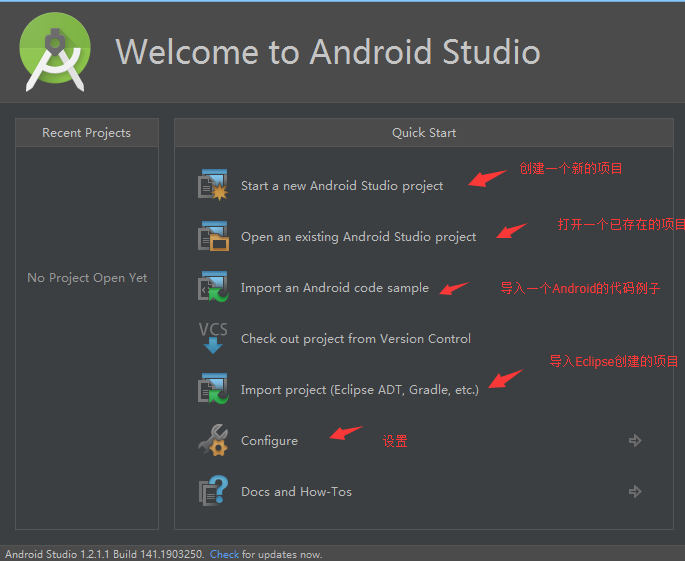Screen dimensions: 685x561
Task: Expand the Configure submenu arrow
Action: [635, 440]
